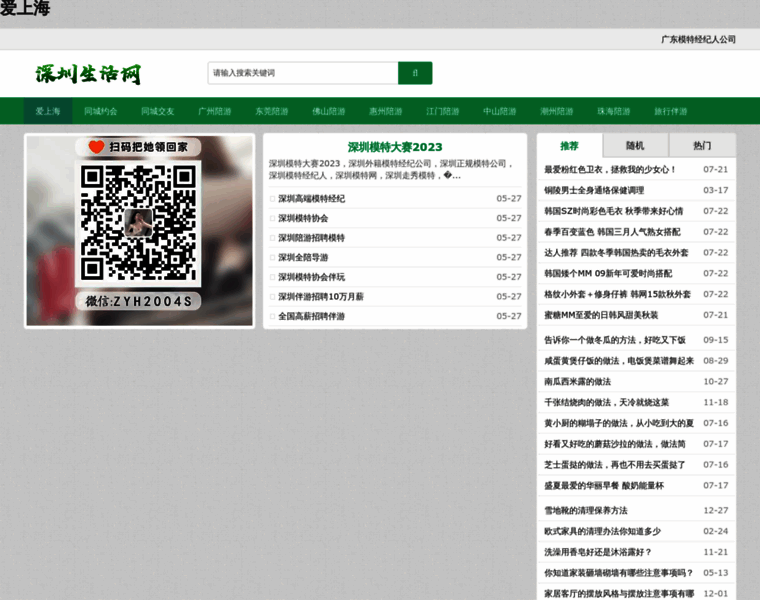Focus the keyword search input field
The height and width of the screenshot is (600, 760).
303,73
